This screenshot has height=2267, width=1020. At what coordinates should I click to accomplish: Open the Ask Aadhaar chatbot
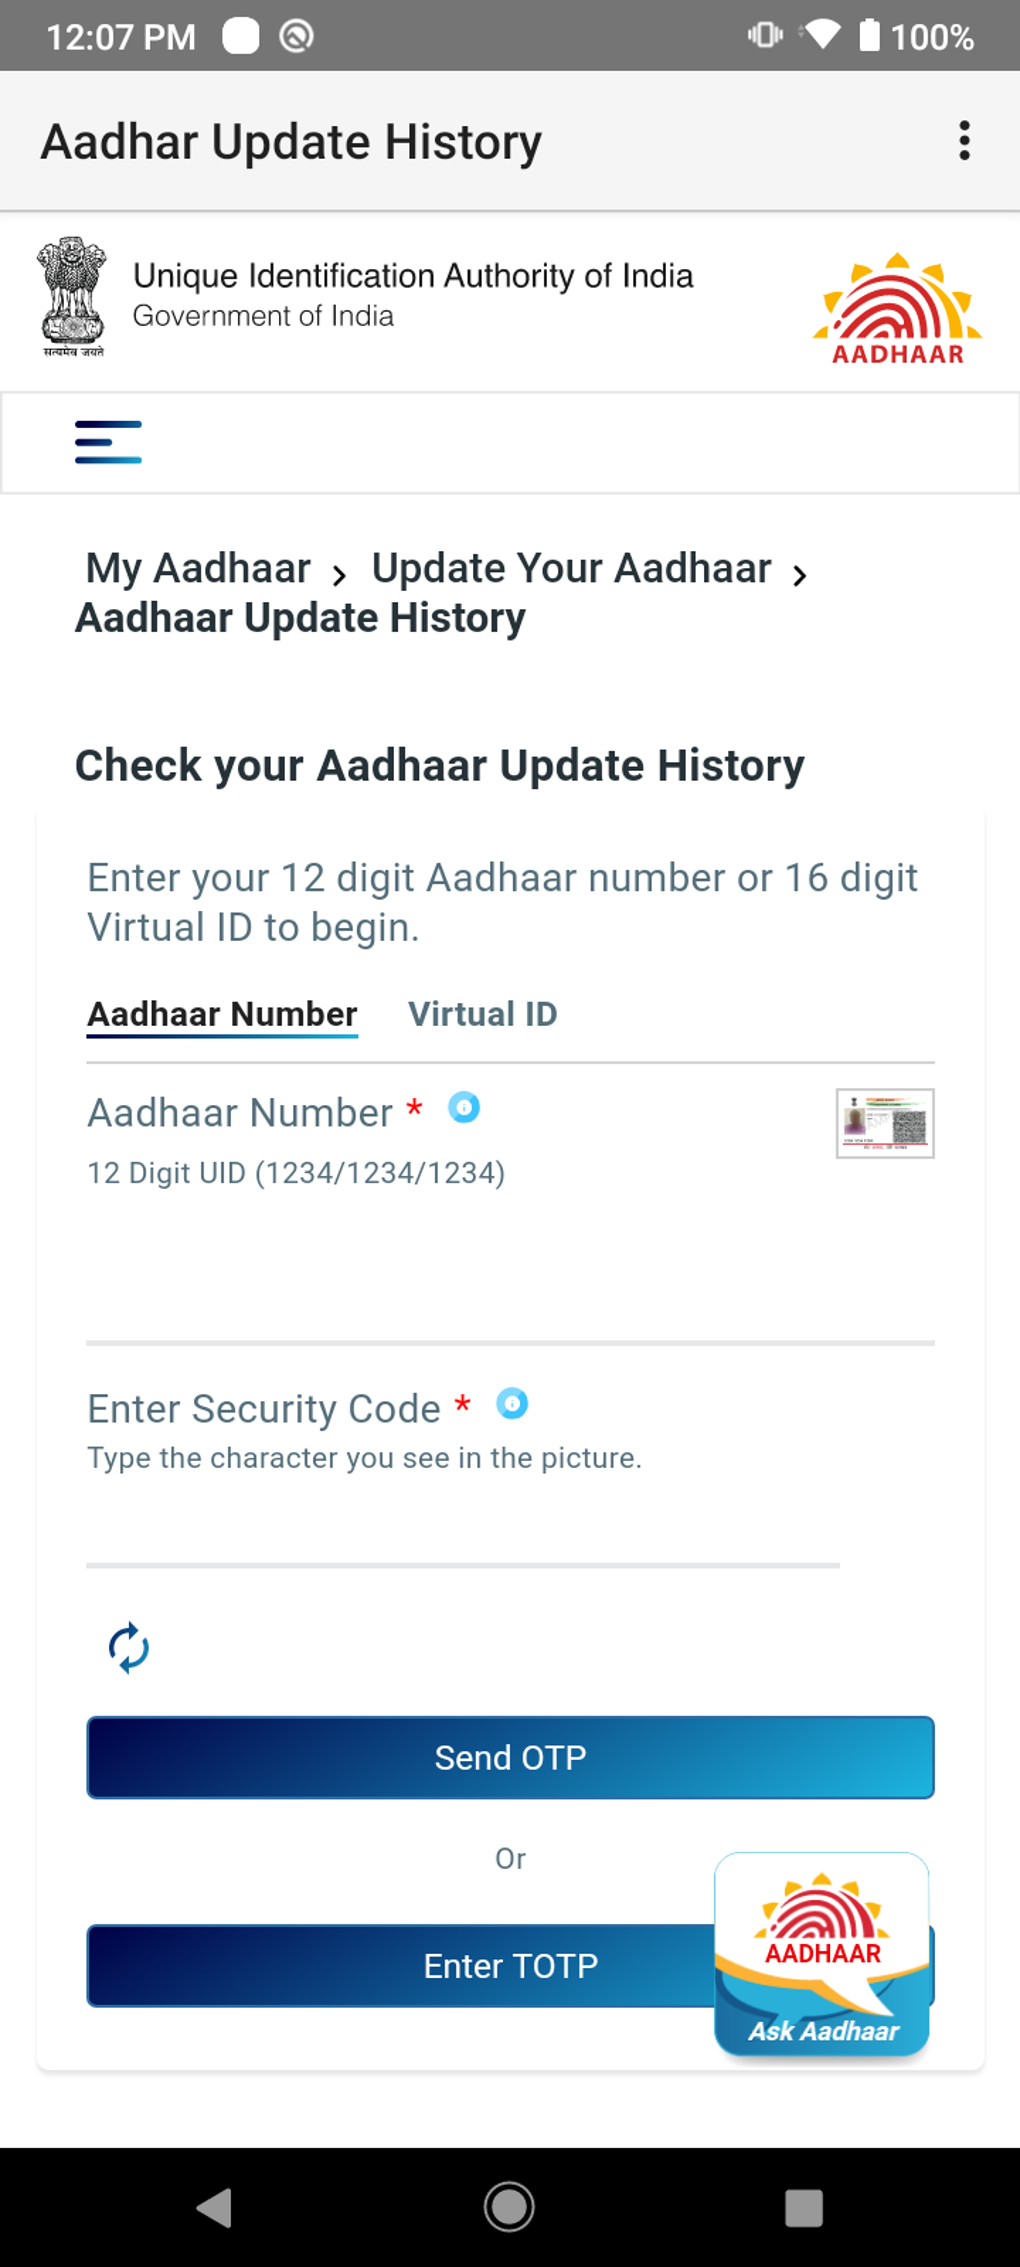(x=822, y=1954)
